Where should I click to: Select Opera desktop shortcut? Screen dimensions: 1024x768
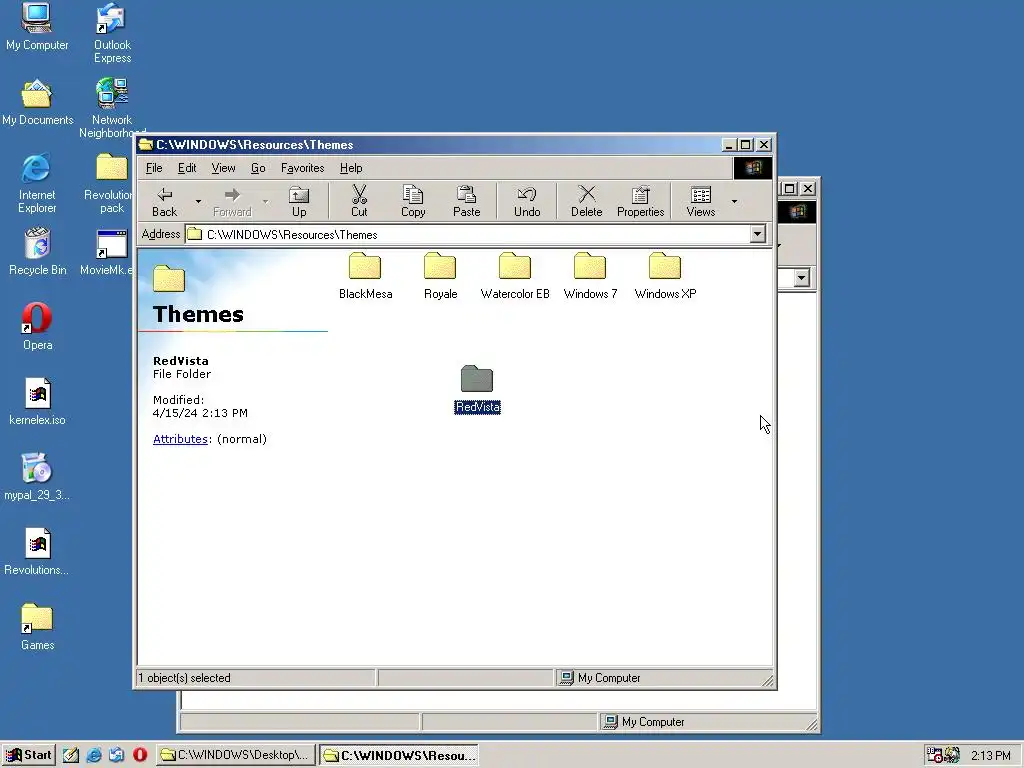[x=37, y=327]
